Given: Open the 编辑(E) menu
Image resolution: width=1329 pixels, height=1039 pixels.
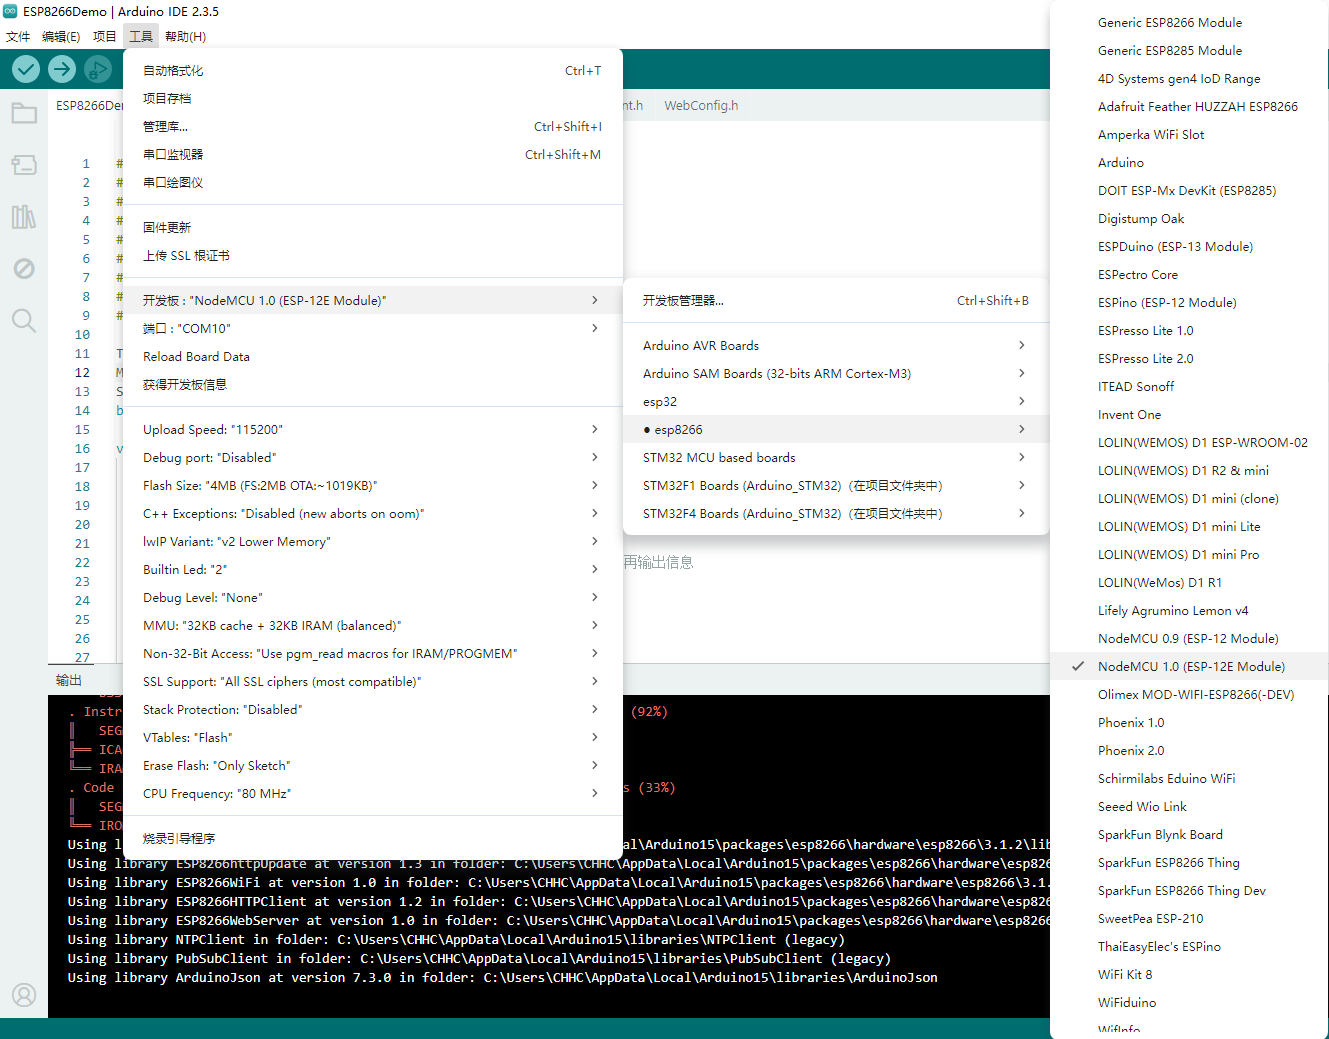Looking at the screenshot, I should 61,36.
